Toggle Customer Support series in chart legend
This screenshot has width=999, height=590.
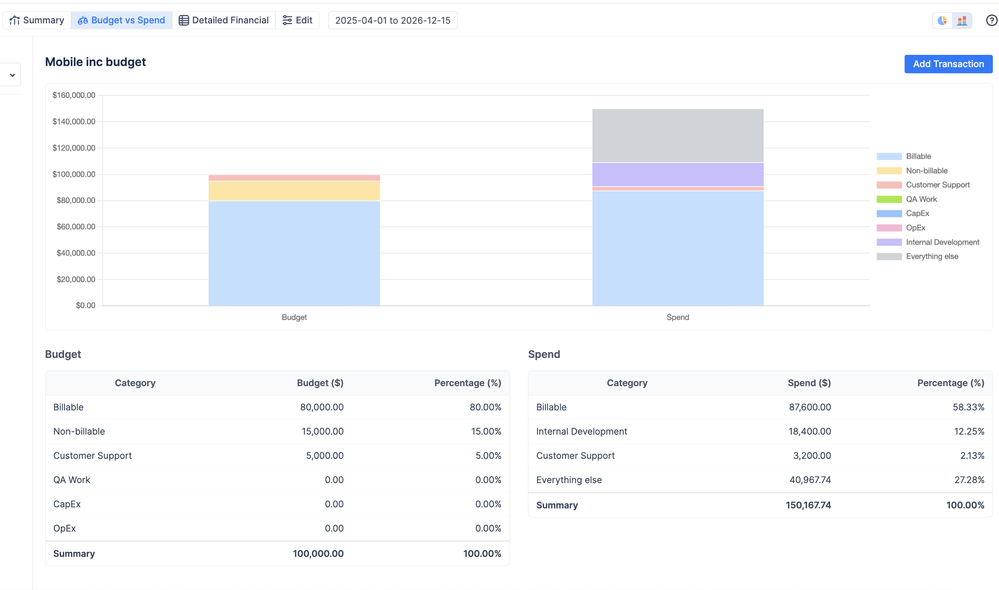tap(923, 185)
